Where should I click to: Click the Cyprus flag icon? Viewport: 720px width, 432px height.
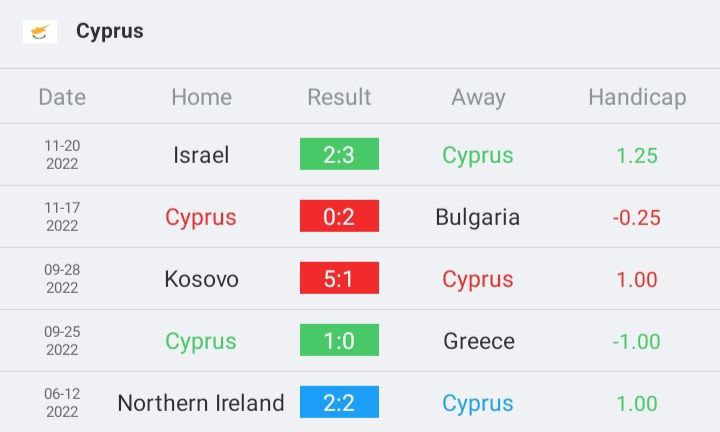point(40,32)
